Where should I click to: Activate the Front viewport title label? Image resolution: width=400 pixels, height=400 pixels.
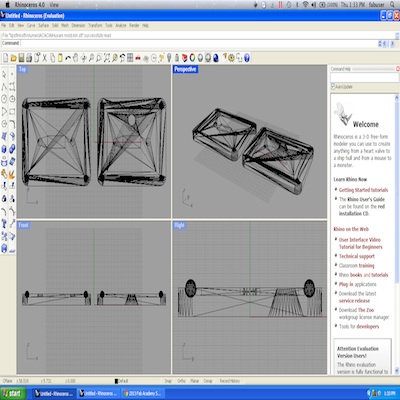coord(23,225)
